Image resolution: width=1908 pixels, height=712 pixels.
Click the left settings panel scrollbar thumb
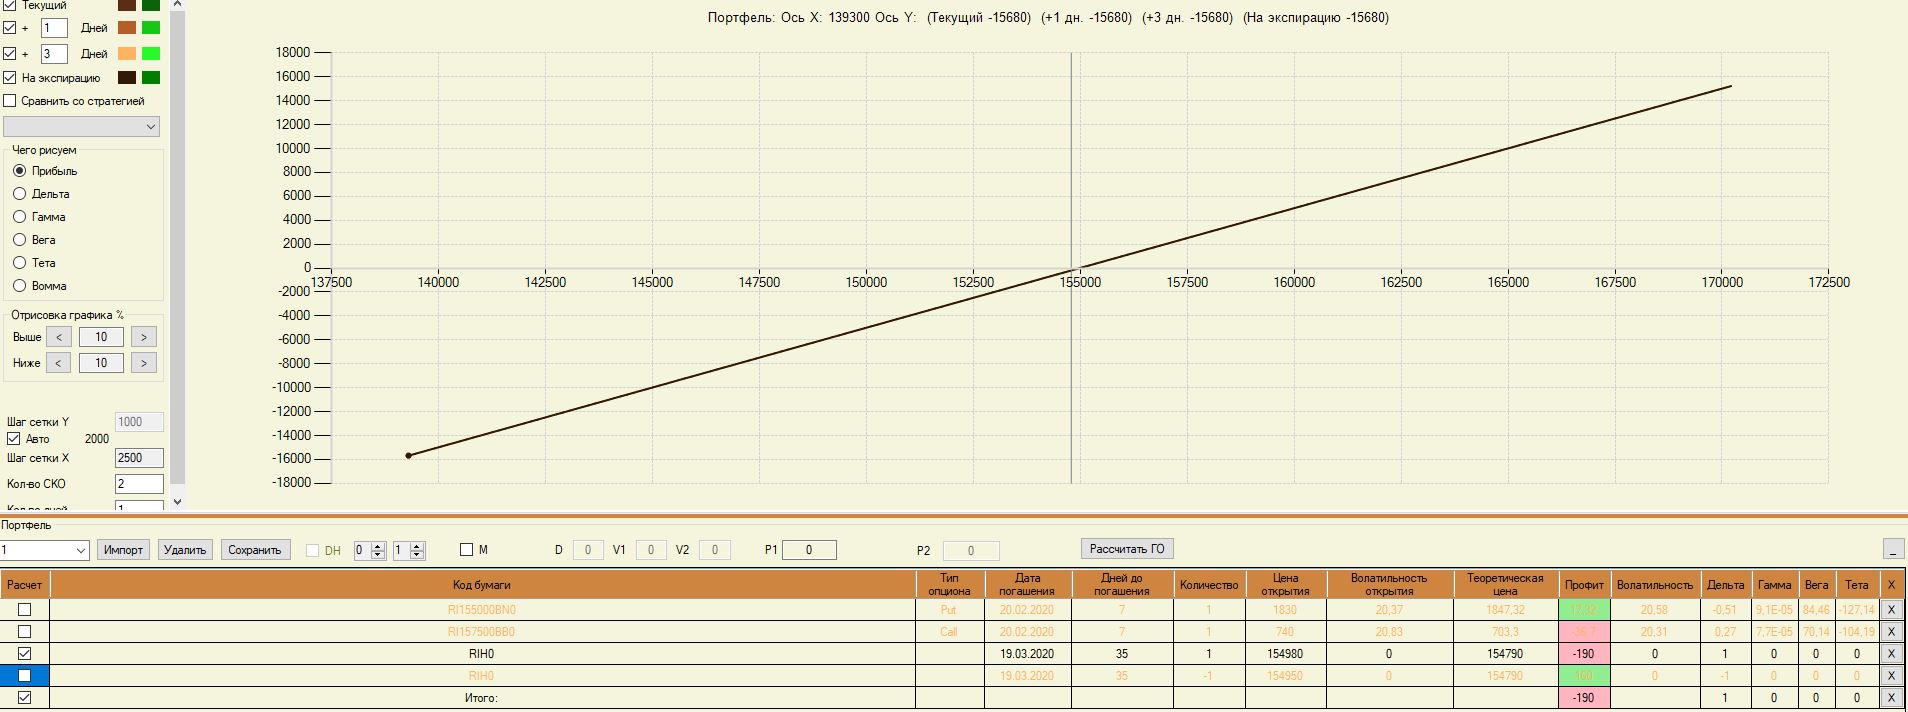click(x=178, y=250)
